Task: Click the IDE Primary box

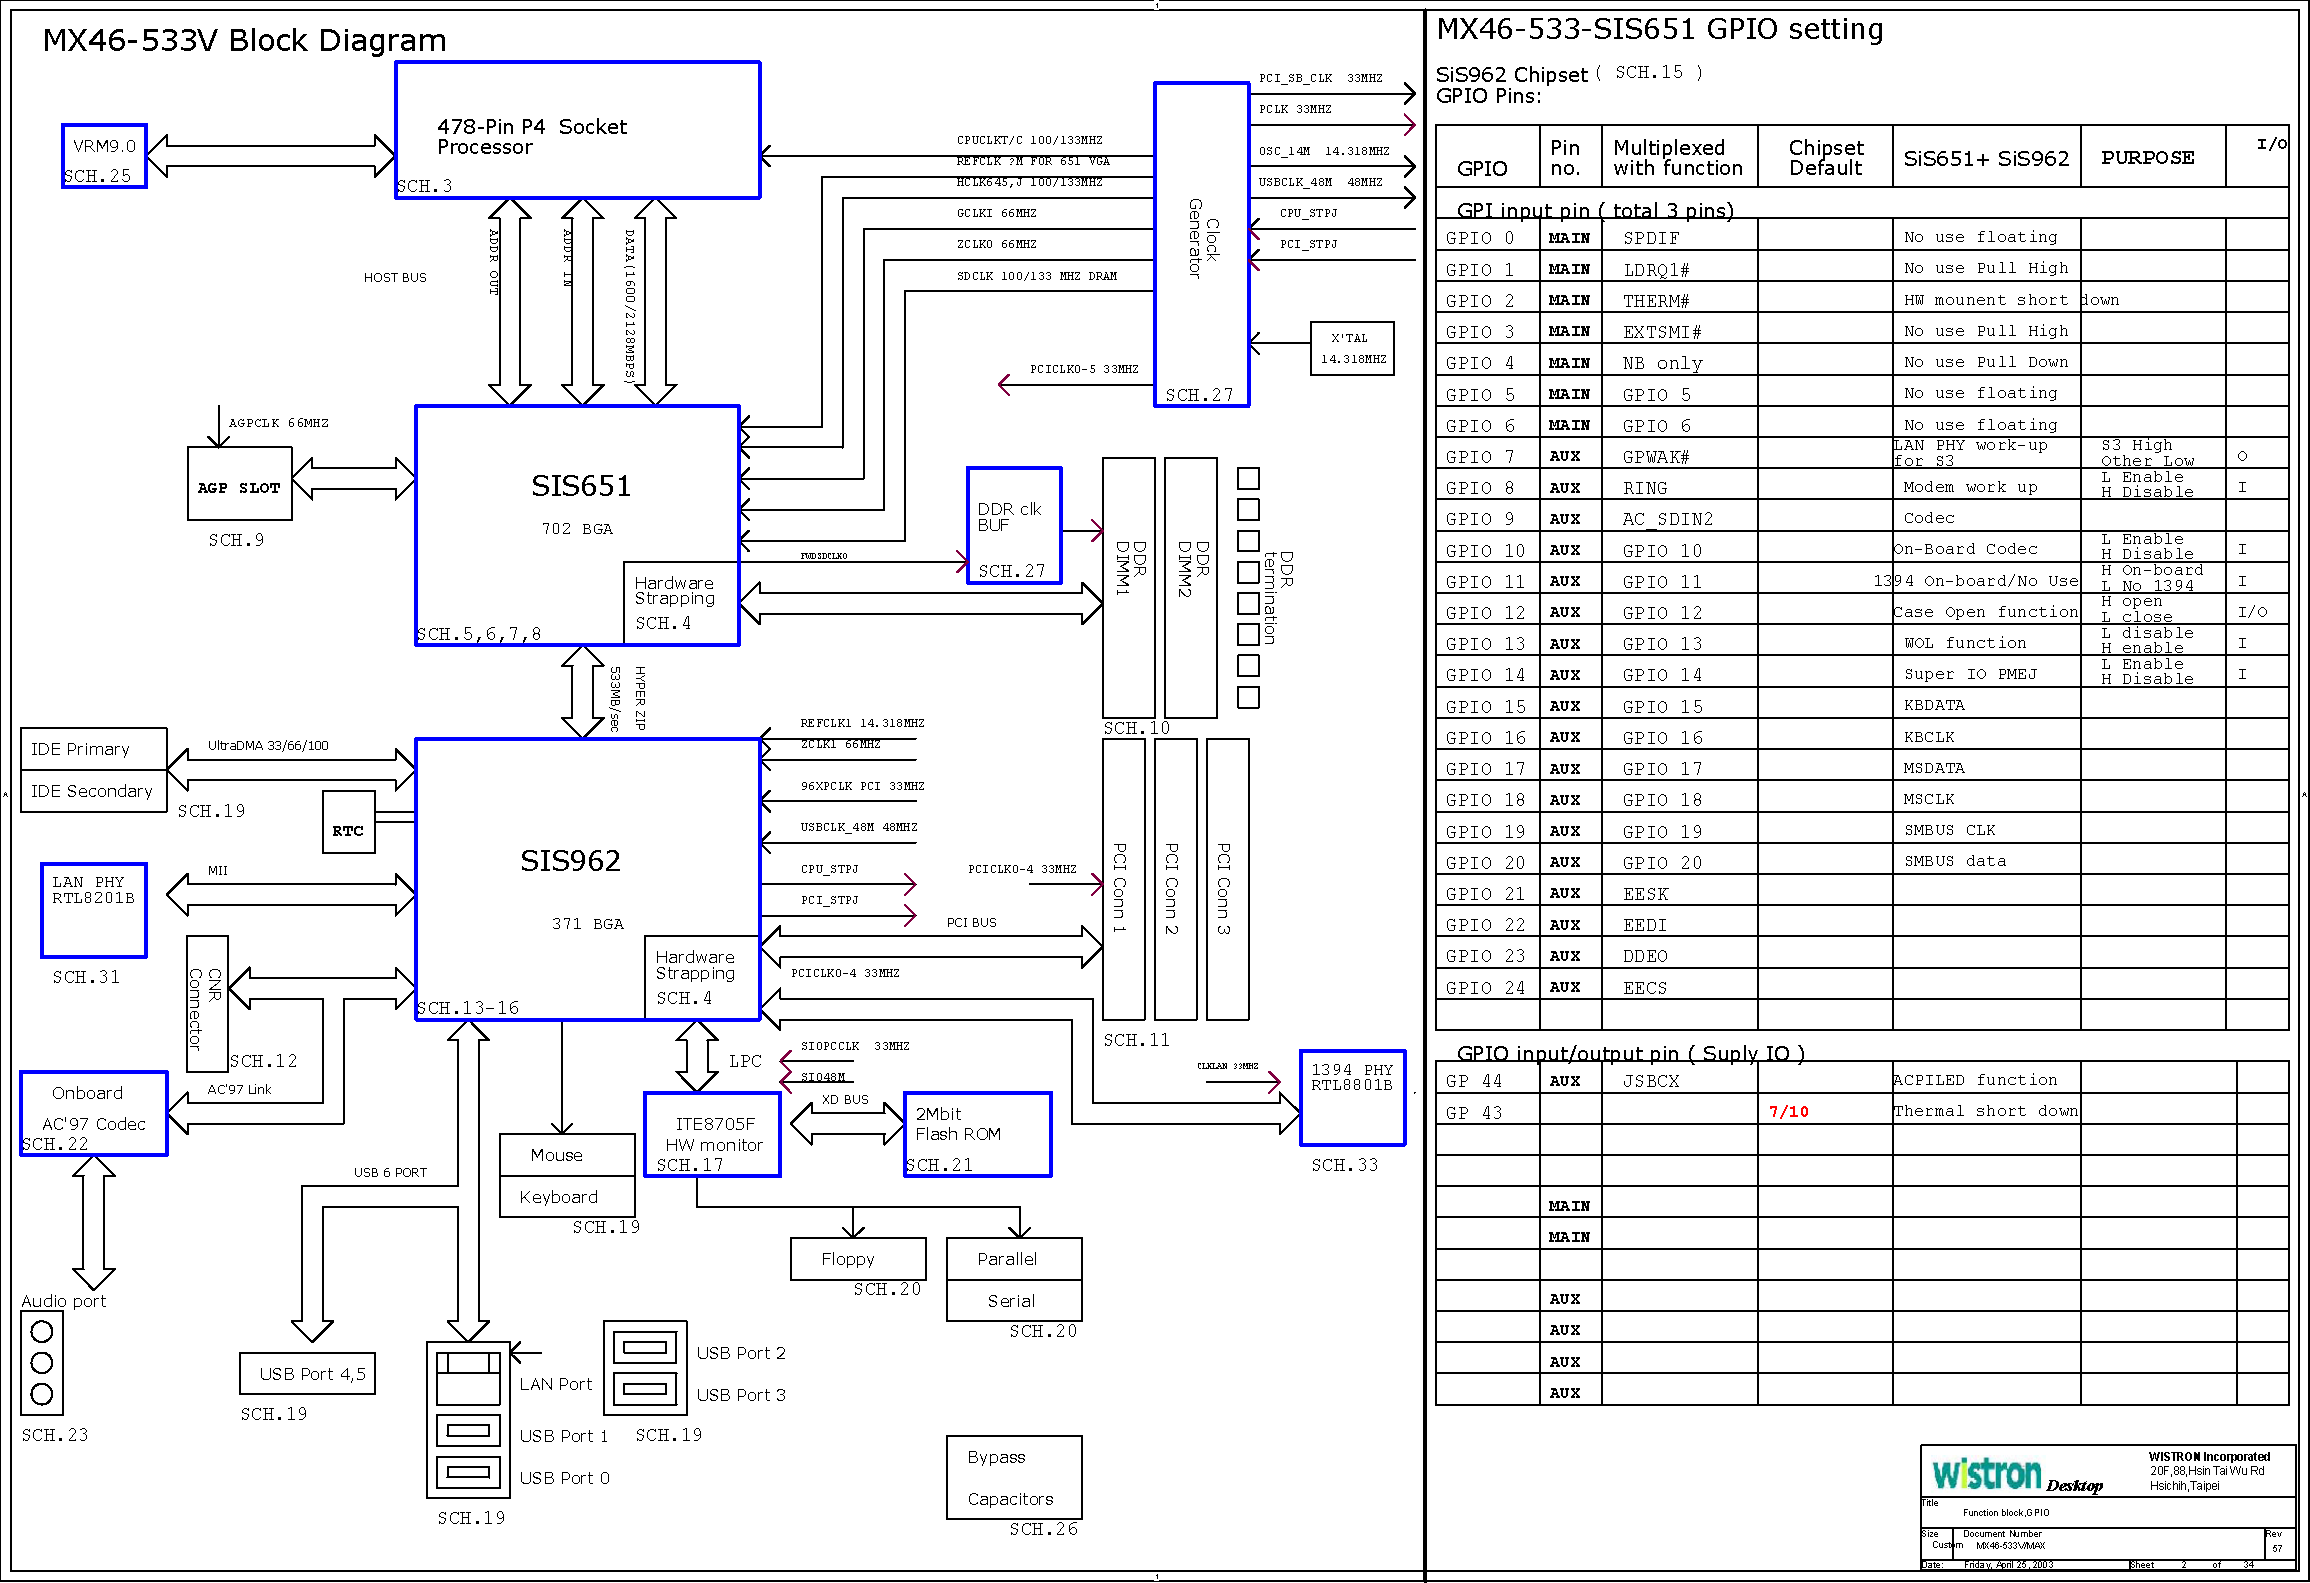Action: (x=94, y=749)
